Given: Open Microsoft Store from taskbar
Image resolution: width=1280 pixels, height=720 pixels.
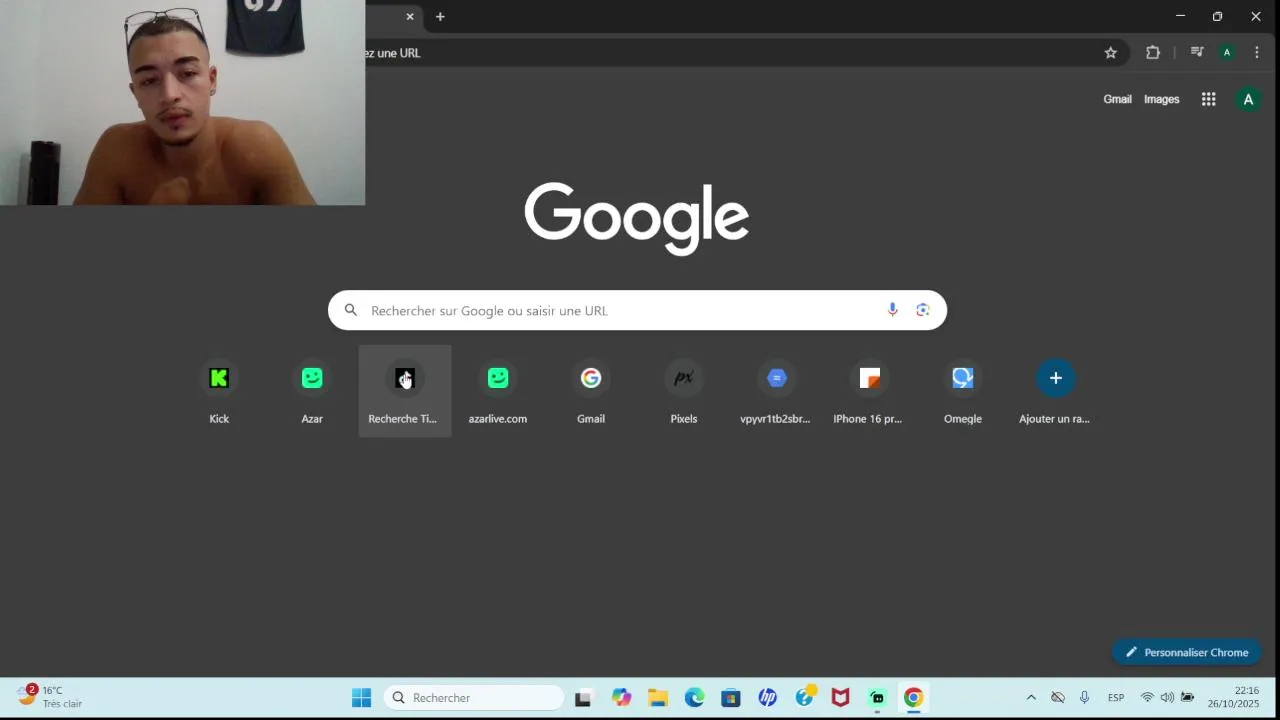Looking at the screenshot, I should click(731, 698).
